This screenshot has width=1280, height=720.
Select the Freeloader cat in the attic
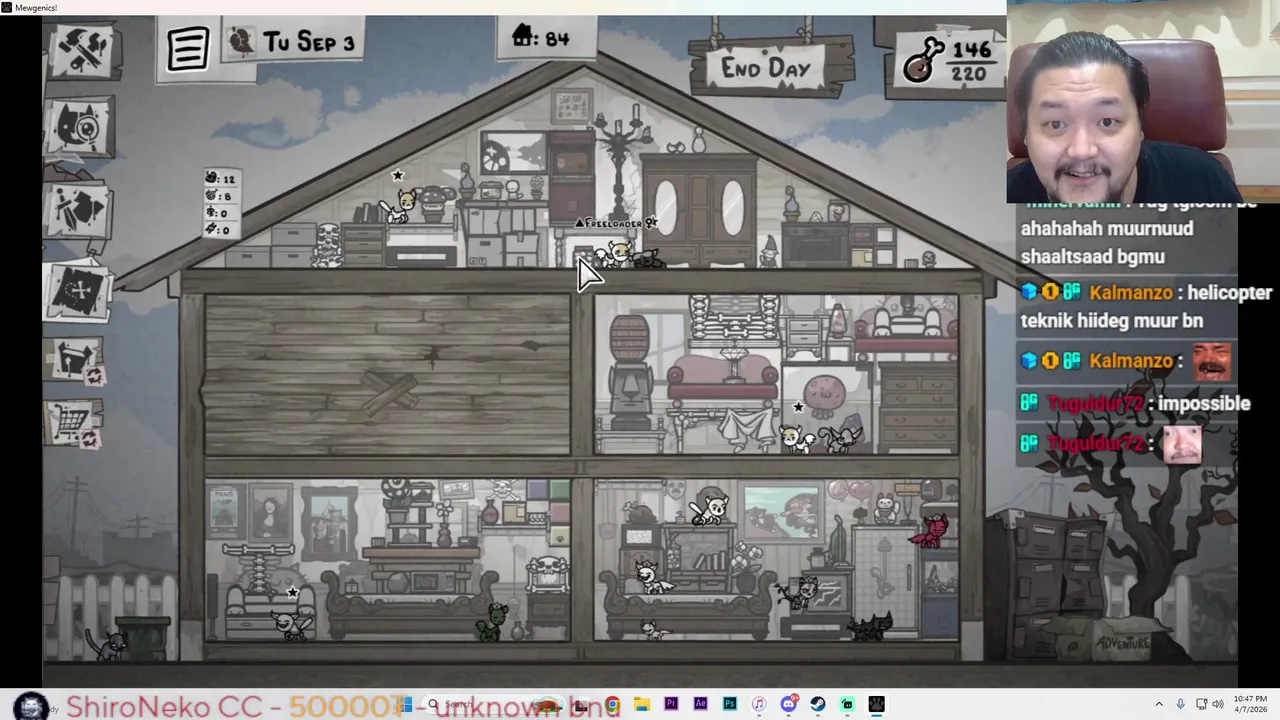pyautogui.click(x=620, y=254)
